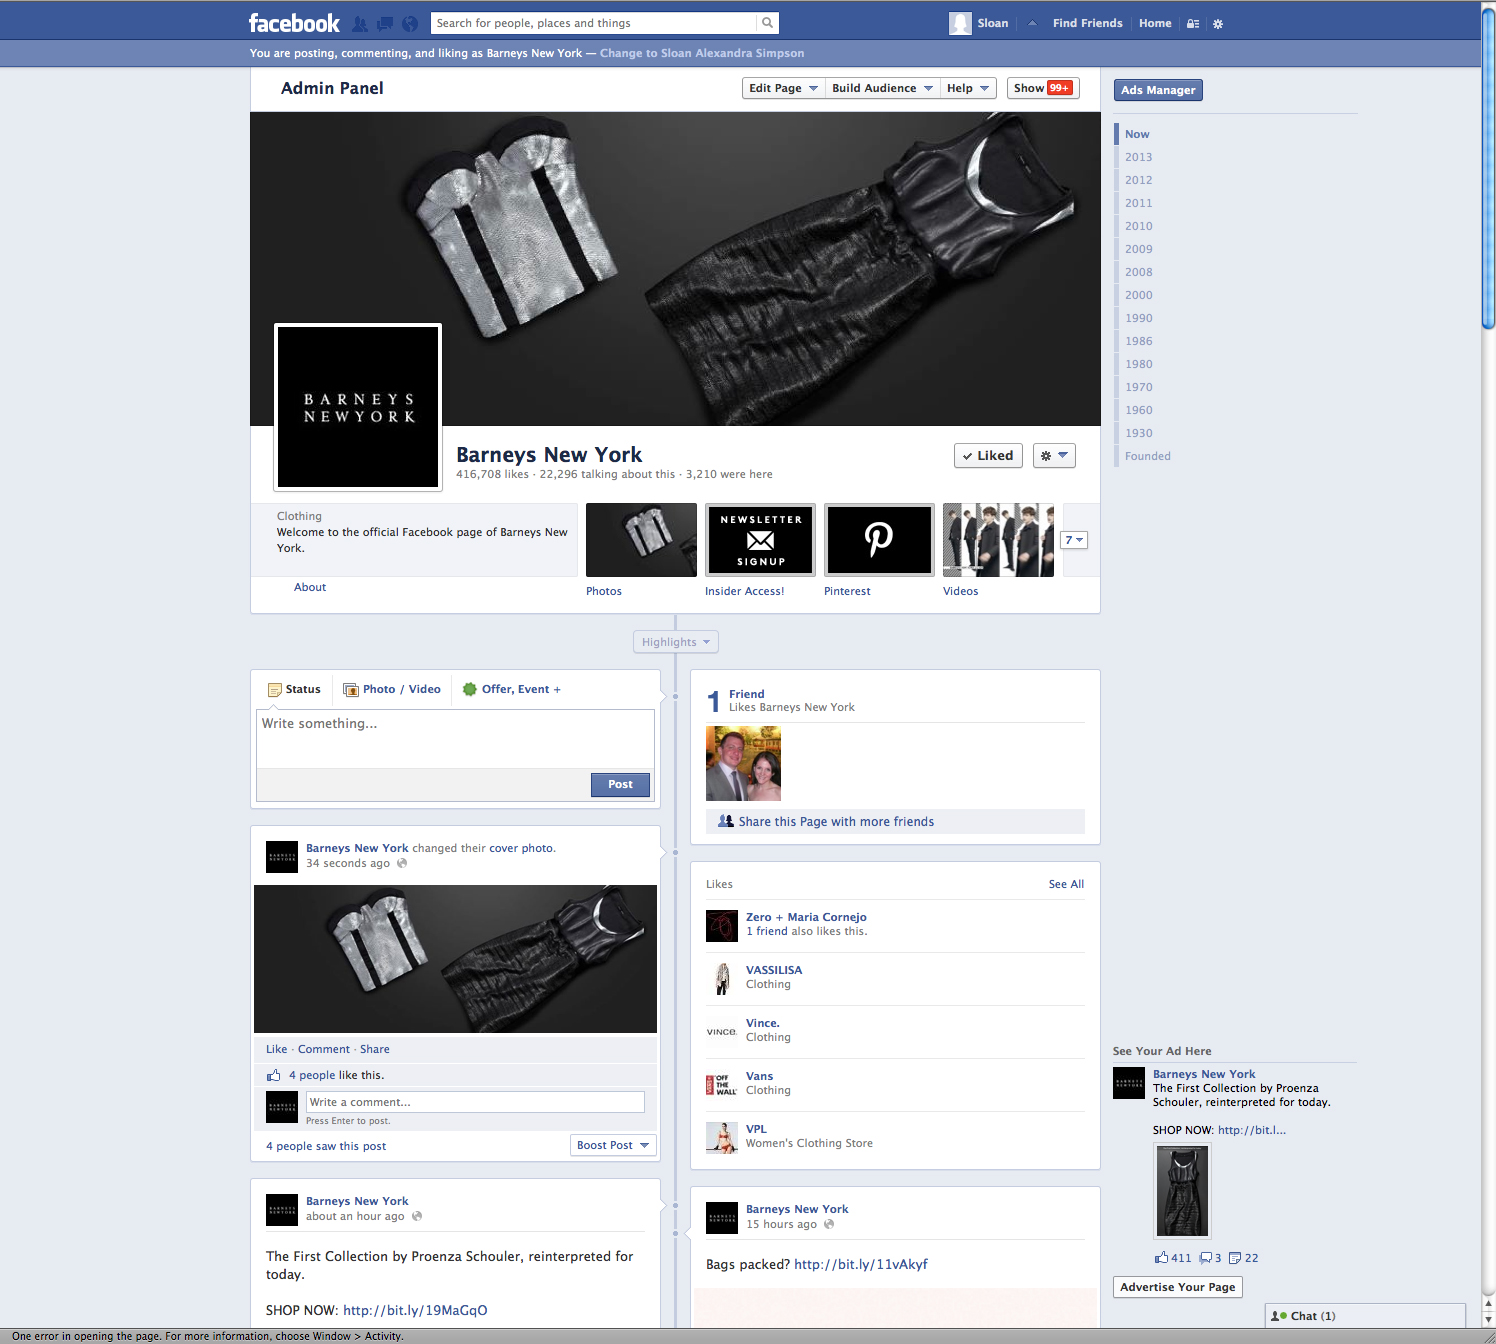
Task: Click the Post button
Action: pos(620,785)
